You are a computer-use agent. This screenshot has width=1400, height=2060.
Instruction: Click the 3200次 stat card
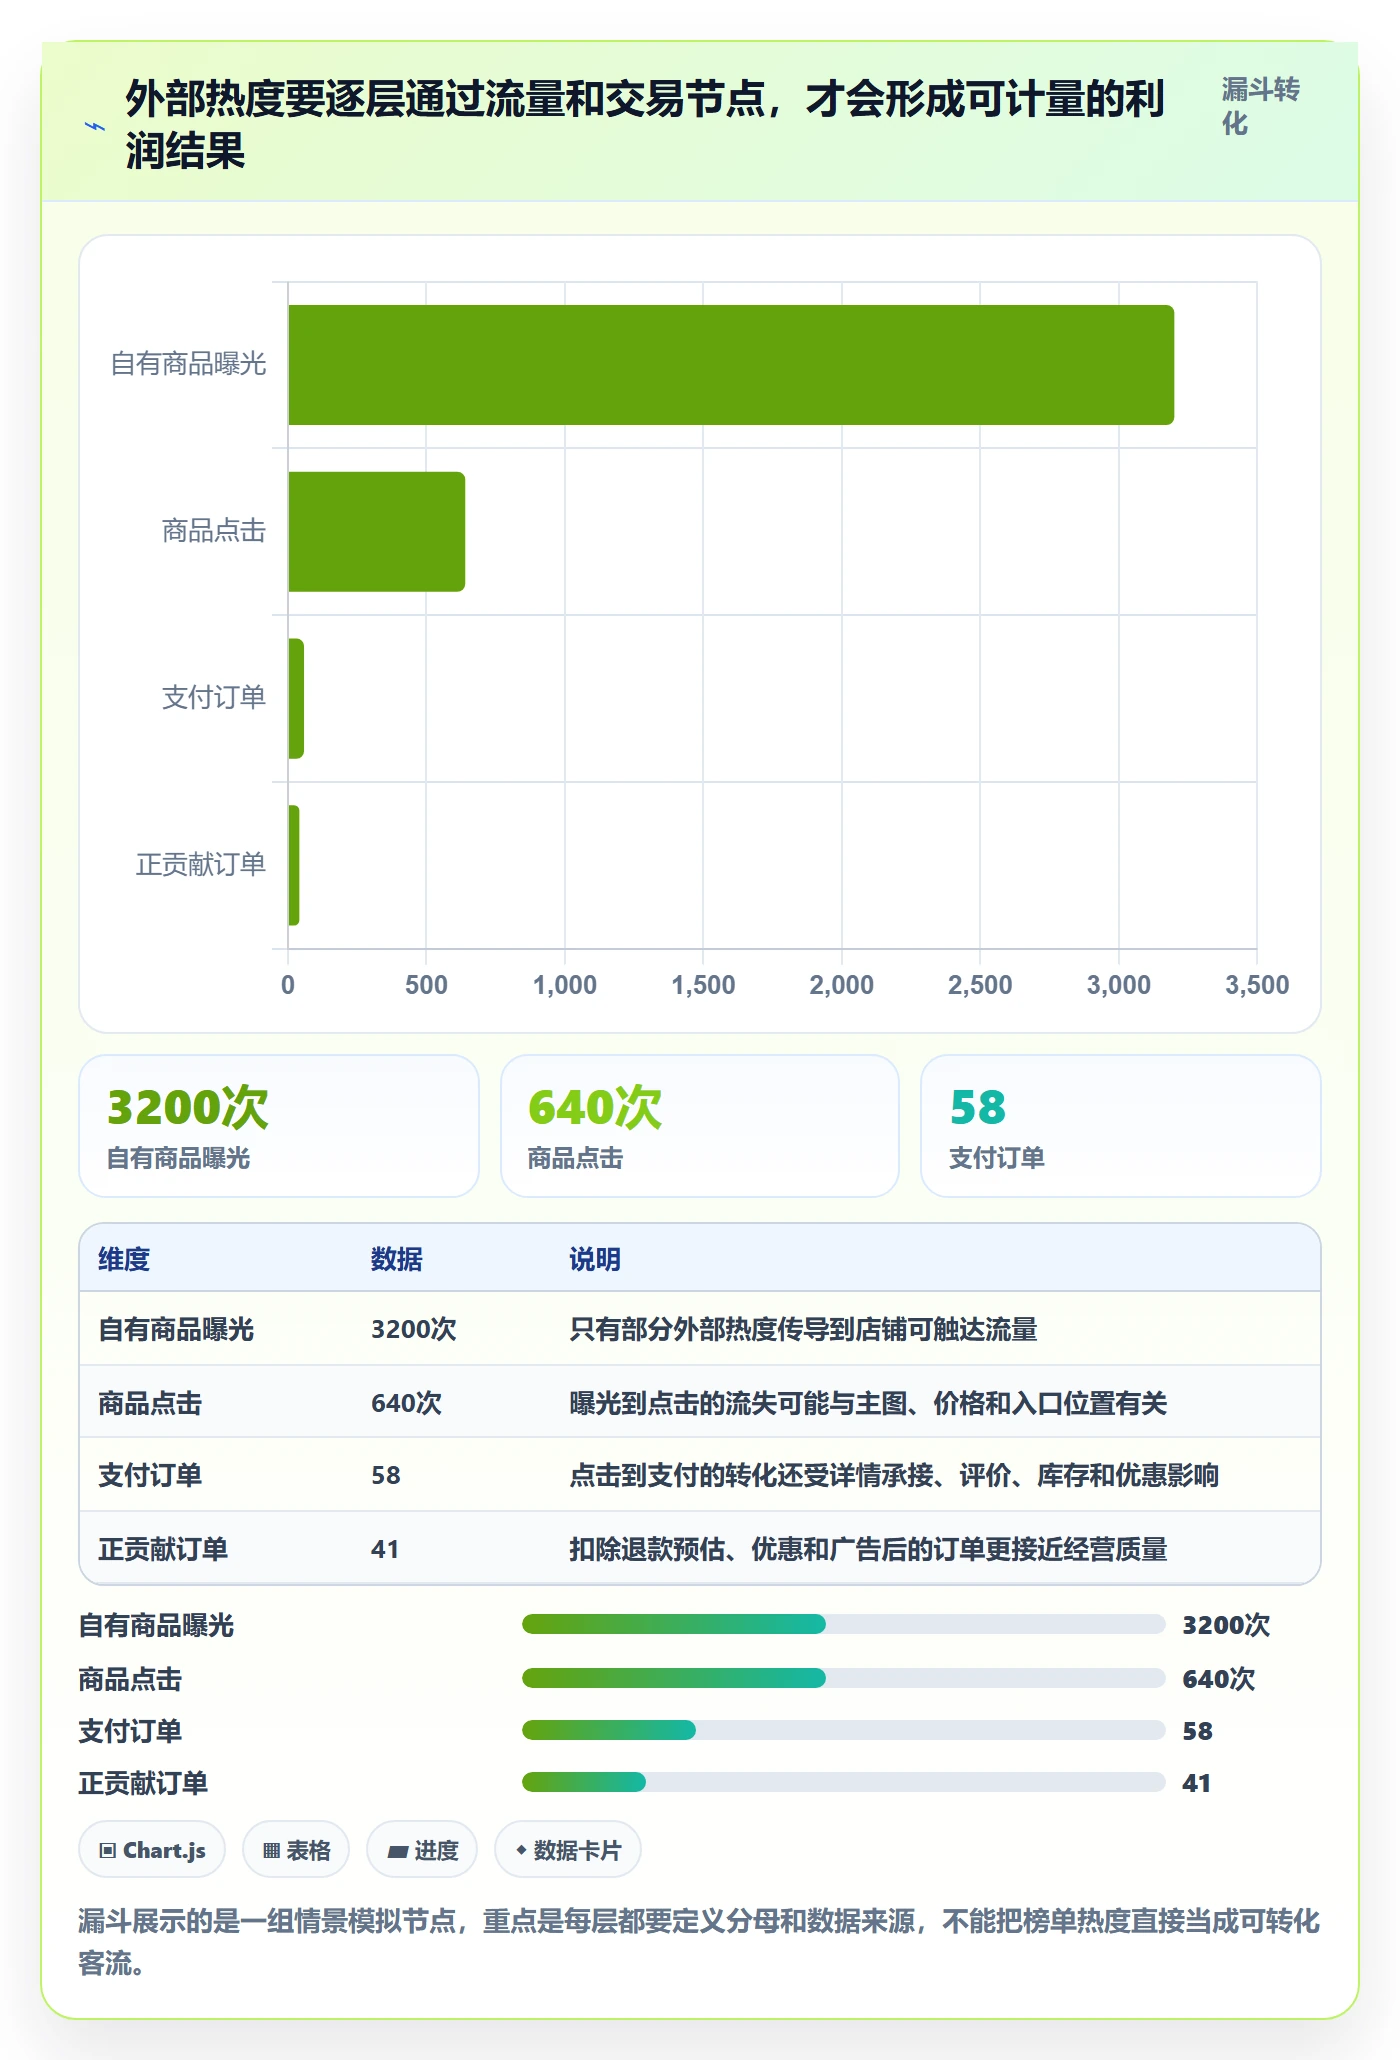coord(279,1126)
